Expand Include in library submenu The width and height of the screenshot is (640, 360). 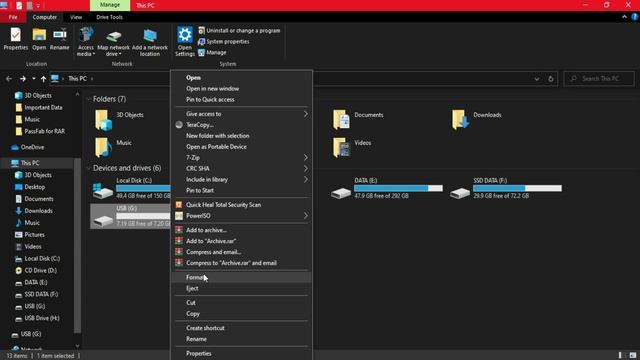coord(242,180)
